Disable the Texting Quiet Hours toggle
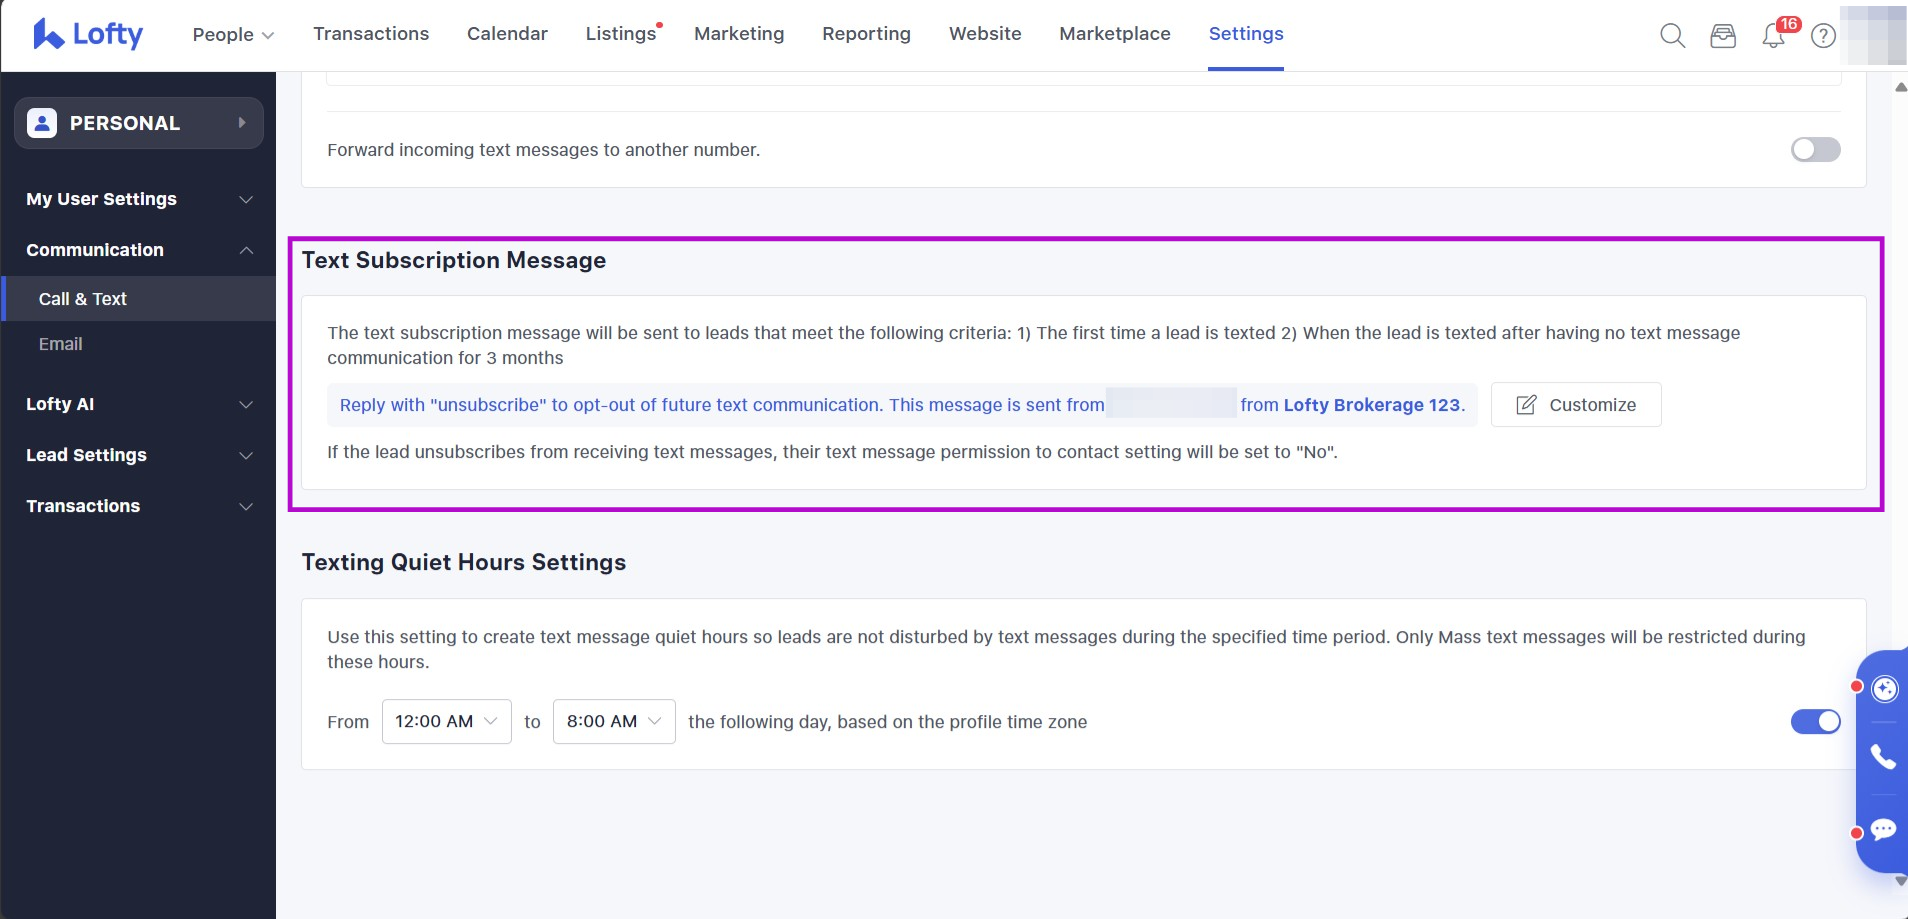Screen dimensions: 1908x919 tap(1815, 722)
